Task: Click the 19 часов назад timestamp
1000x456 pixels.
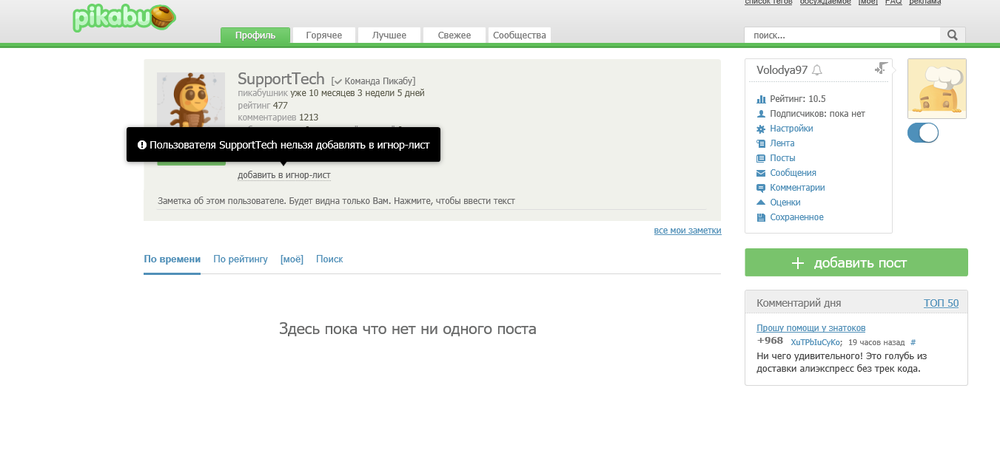Action: 877,342
